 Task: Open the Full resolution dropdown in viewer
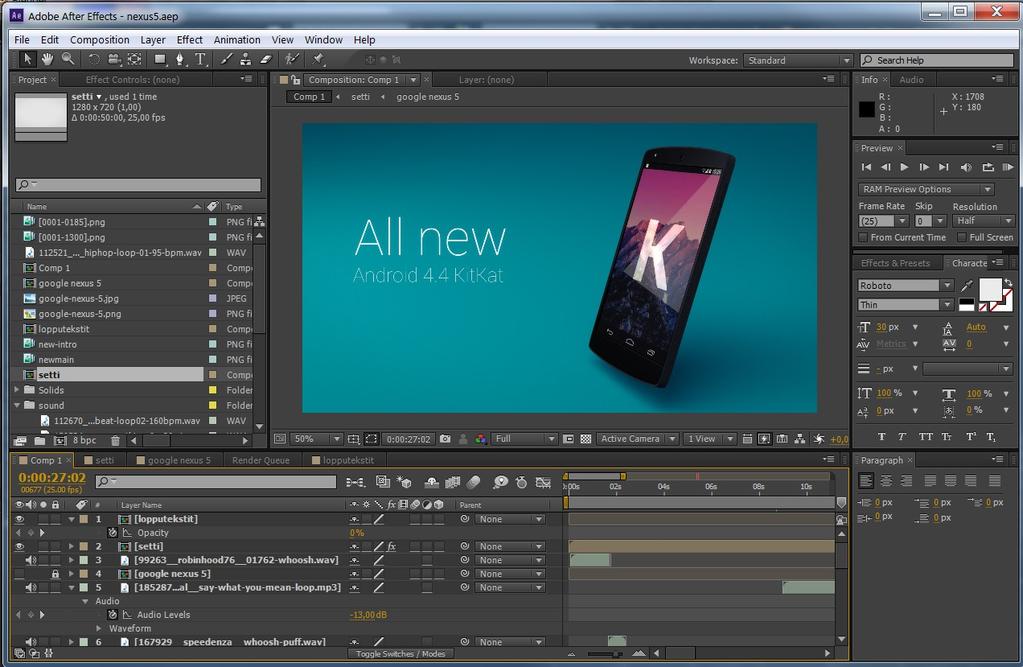tap(525, 439)
